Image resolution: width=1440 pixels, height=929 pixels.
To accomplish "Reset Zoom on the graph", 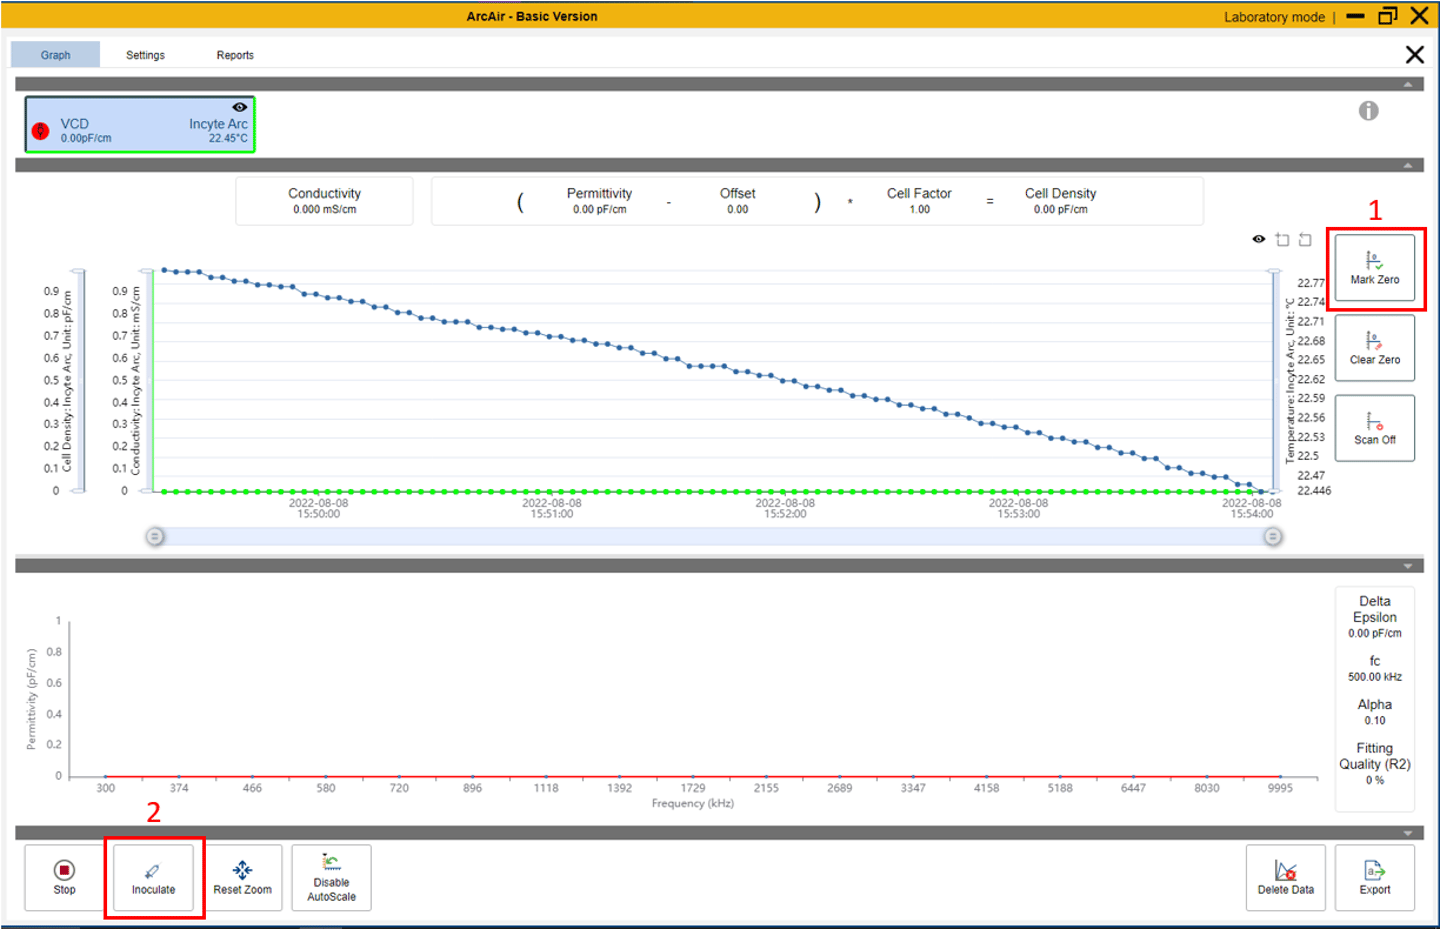I will [242, 877].
